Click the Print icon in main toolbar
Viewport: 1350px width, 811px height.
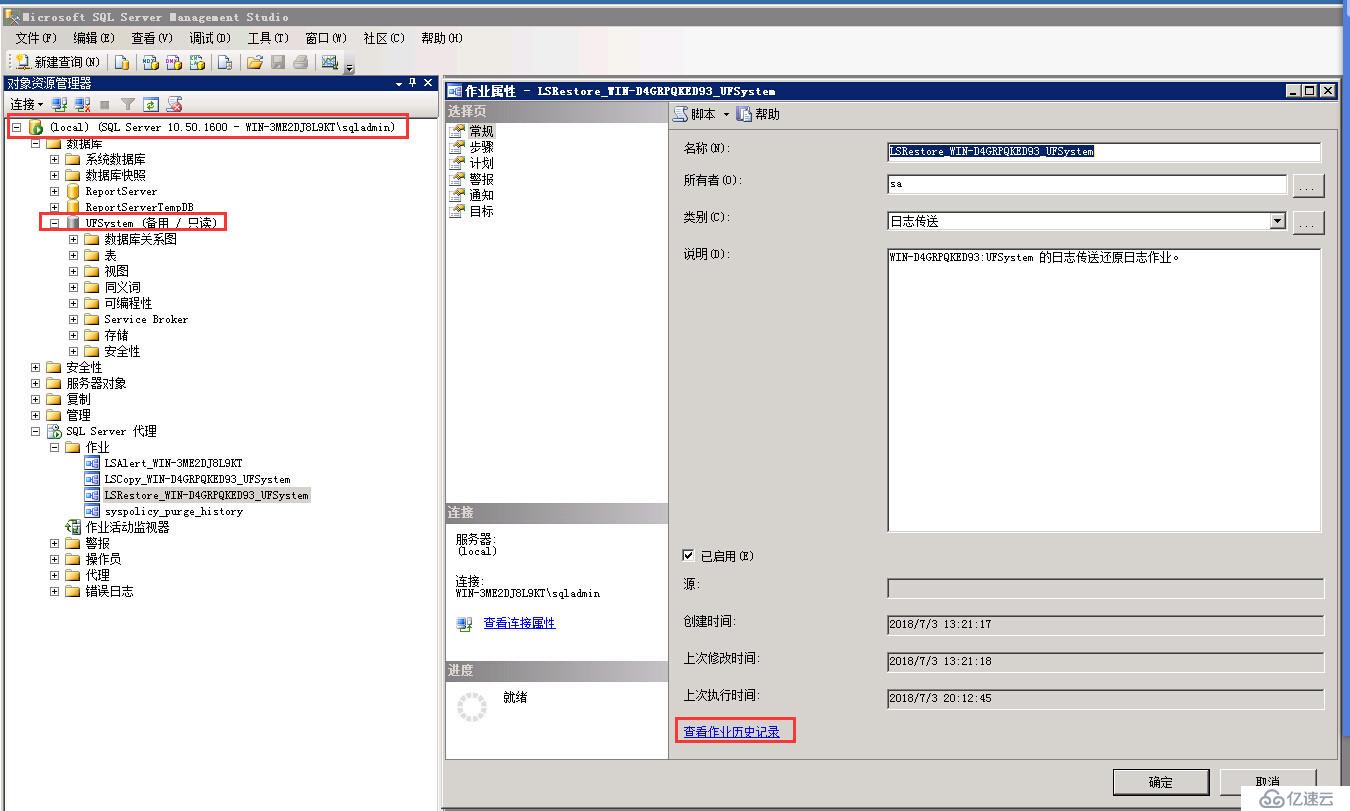click(300, 62)
